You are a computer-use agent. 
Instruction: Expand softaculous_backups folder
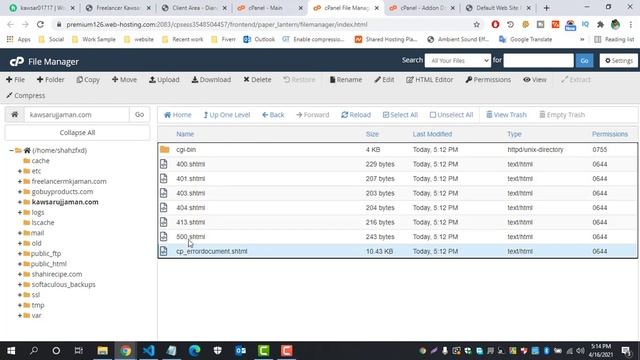click(x=20, y=284)
